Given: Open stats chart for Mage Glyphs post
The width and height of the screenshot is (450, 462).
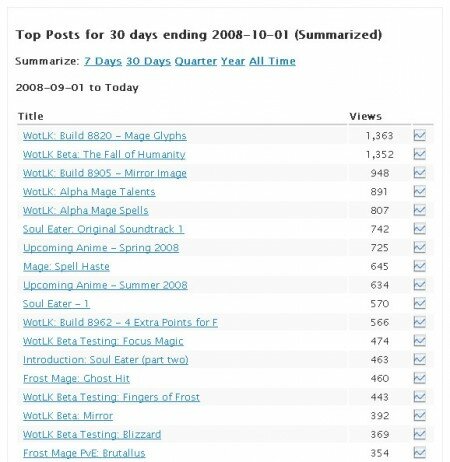Looking at the screenshot, I should [x=420, y=135].
